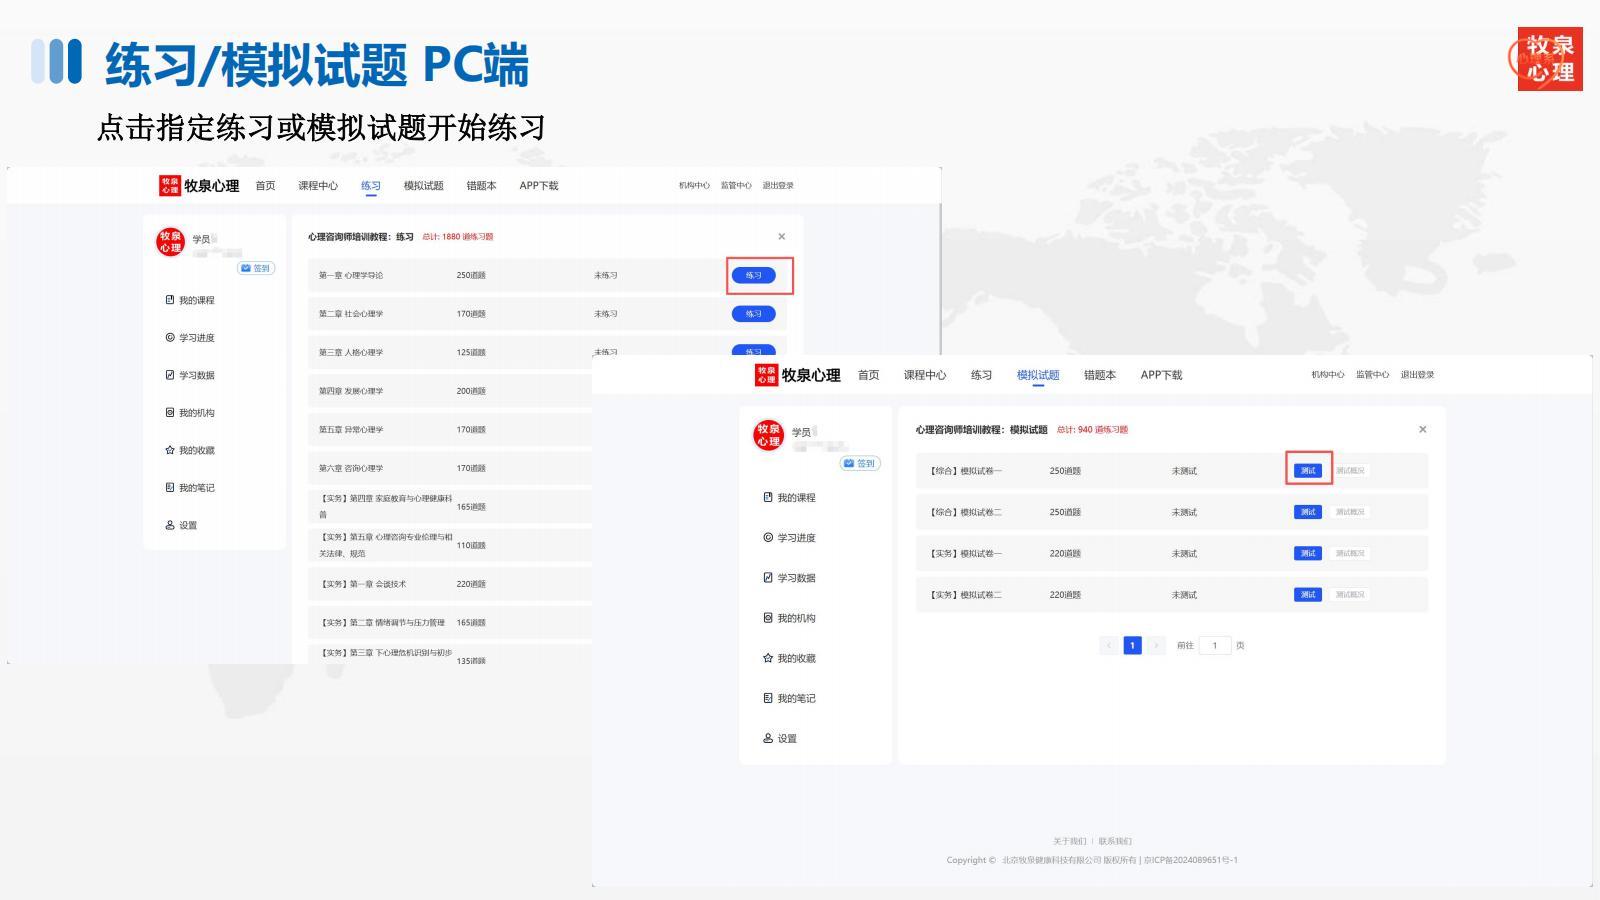Open 我的笔记 icon in the practice page sidebar
The height and width of the screenshot is (900, 1600).
pyautogui.click(x=170, y=488)
